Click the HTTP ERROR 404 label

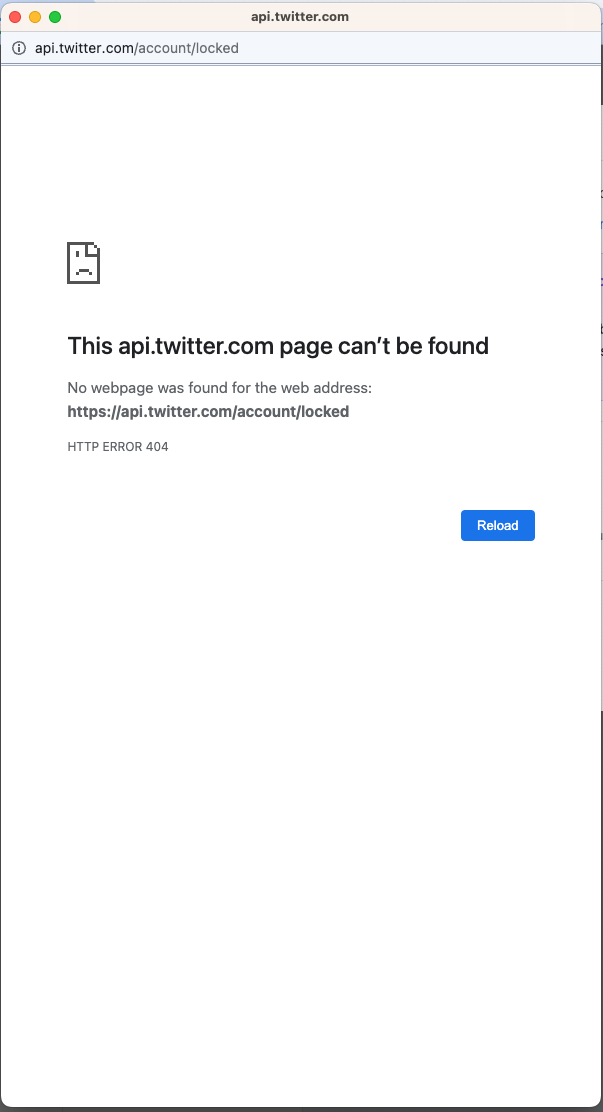tap(117, 446)
